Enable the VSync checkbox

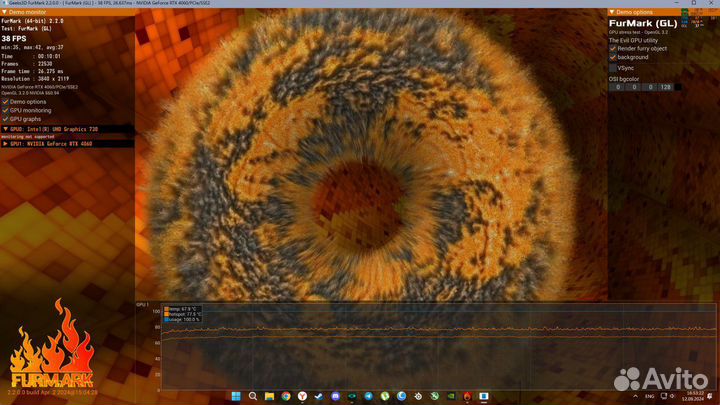[613, 68]
